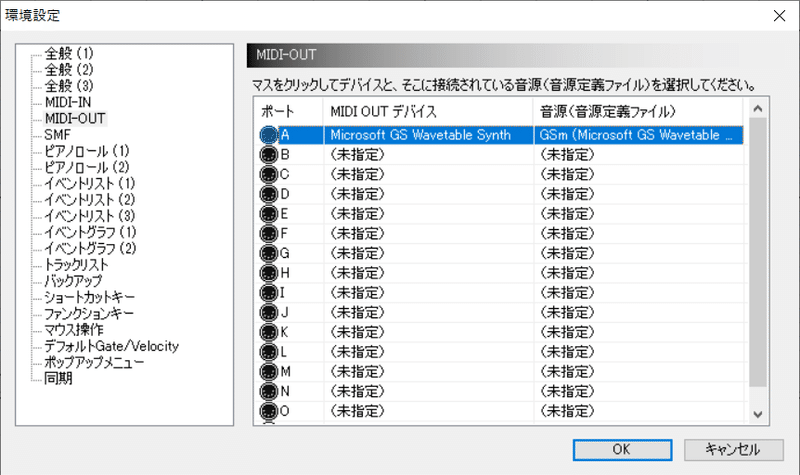
Task: Click the MIDI port icon for port C
Action: pyautogui.click(x=268, y=174)
